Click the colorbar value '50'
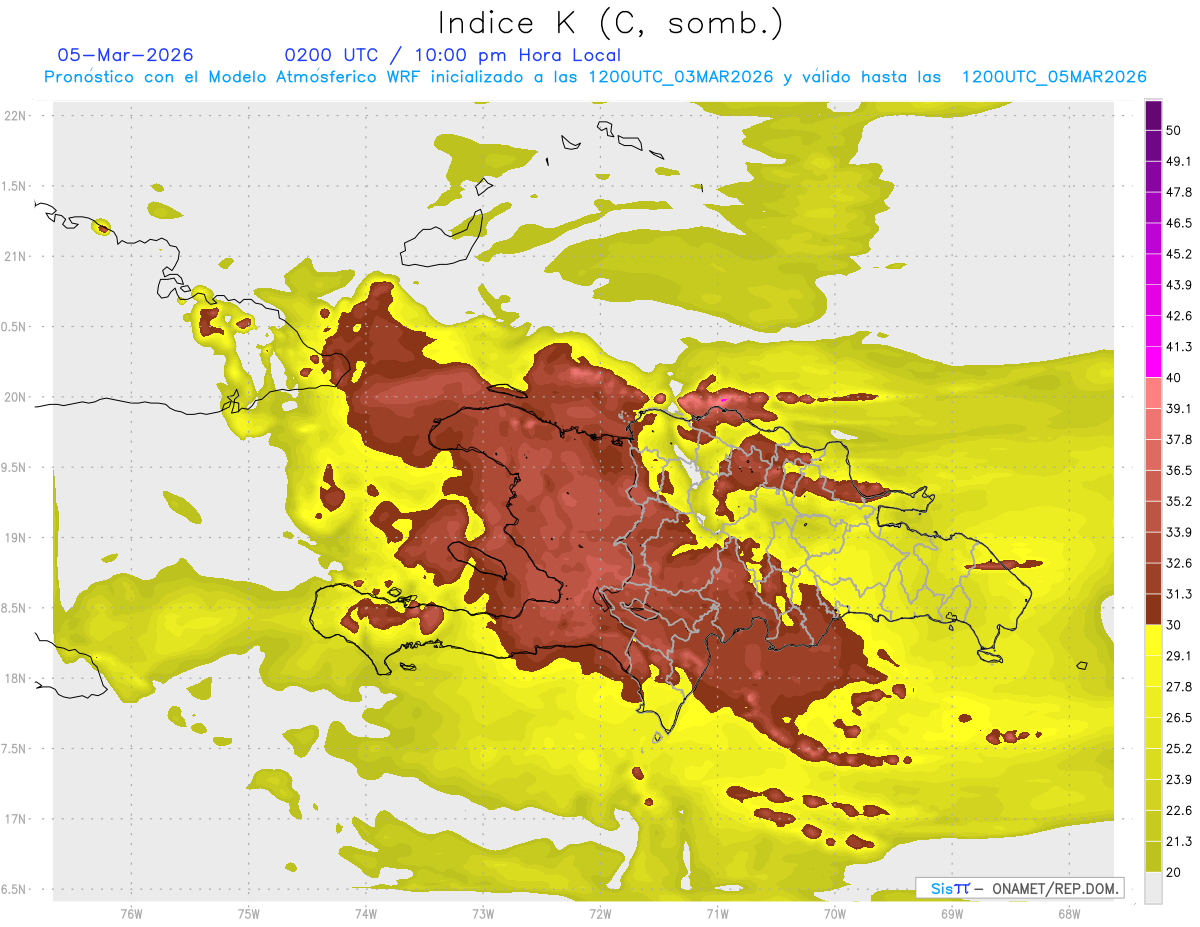This screenshot has width=1200, height=927. pos(1174,130)
